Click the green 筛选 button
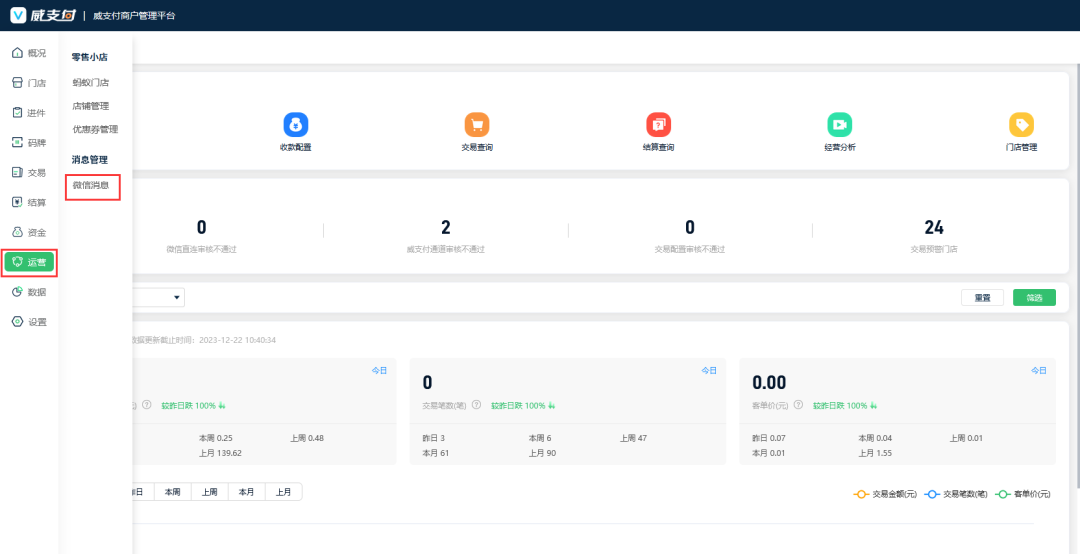 pyautogui.click(x=1033, y=298)
